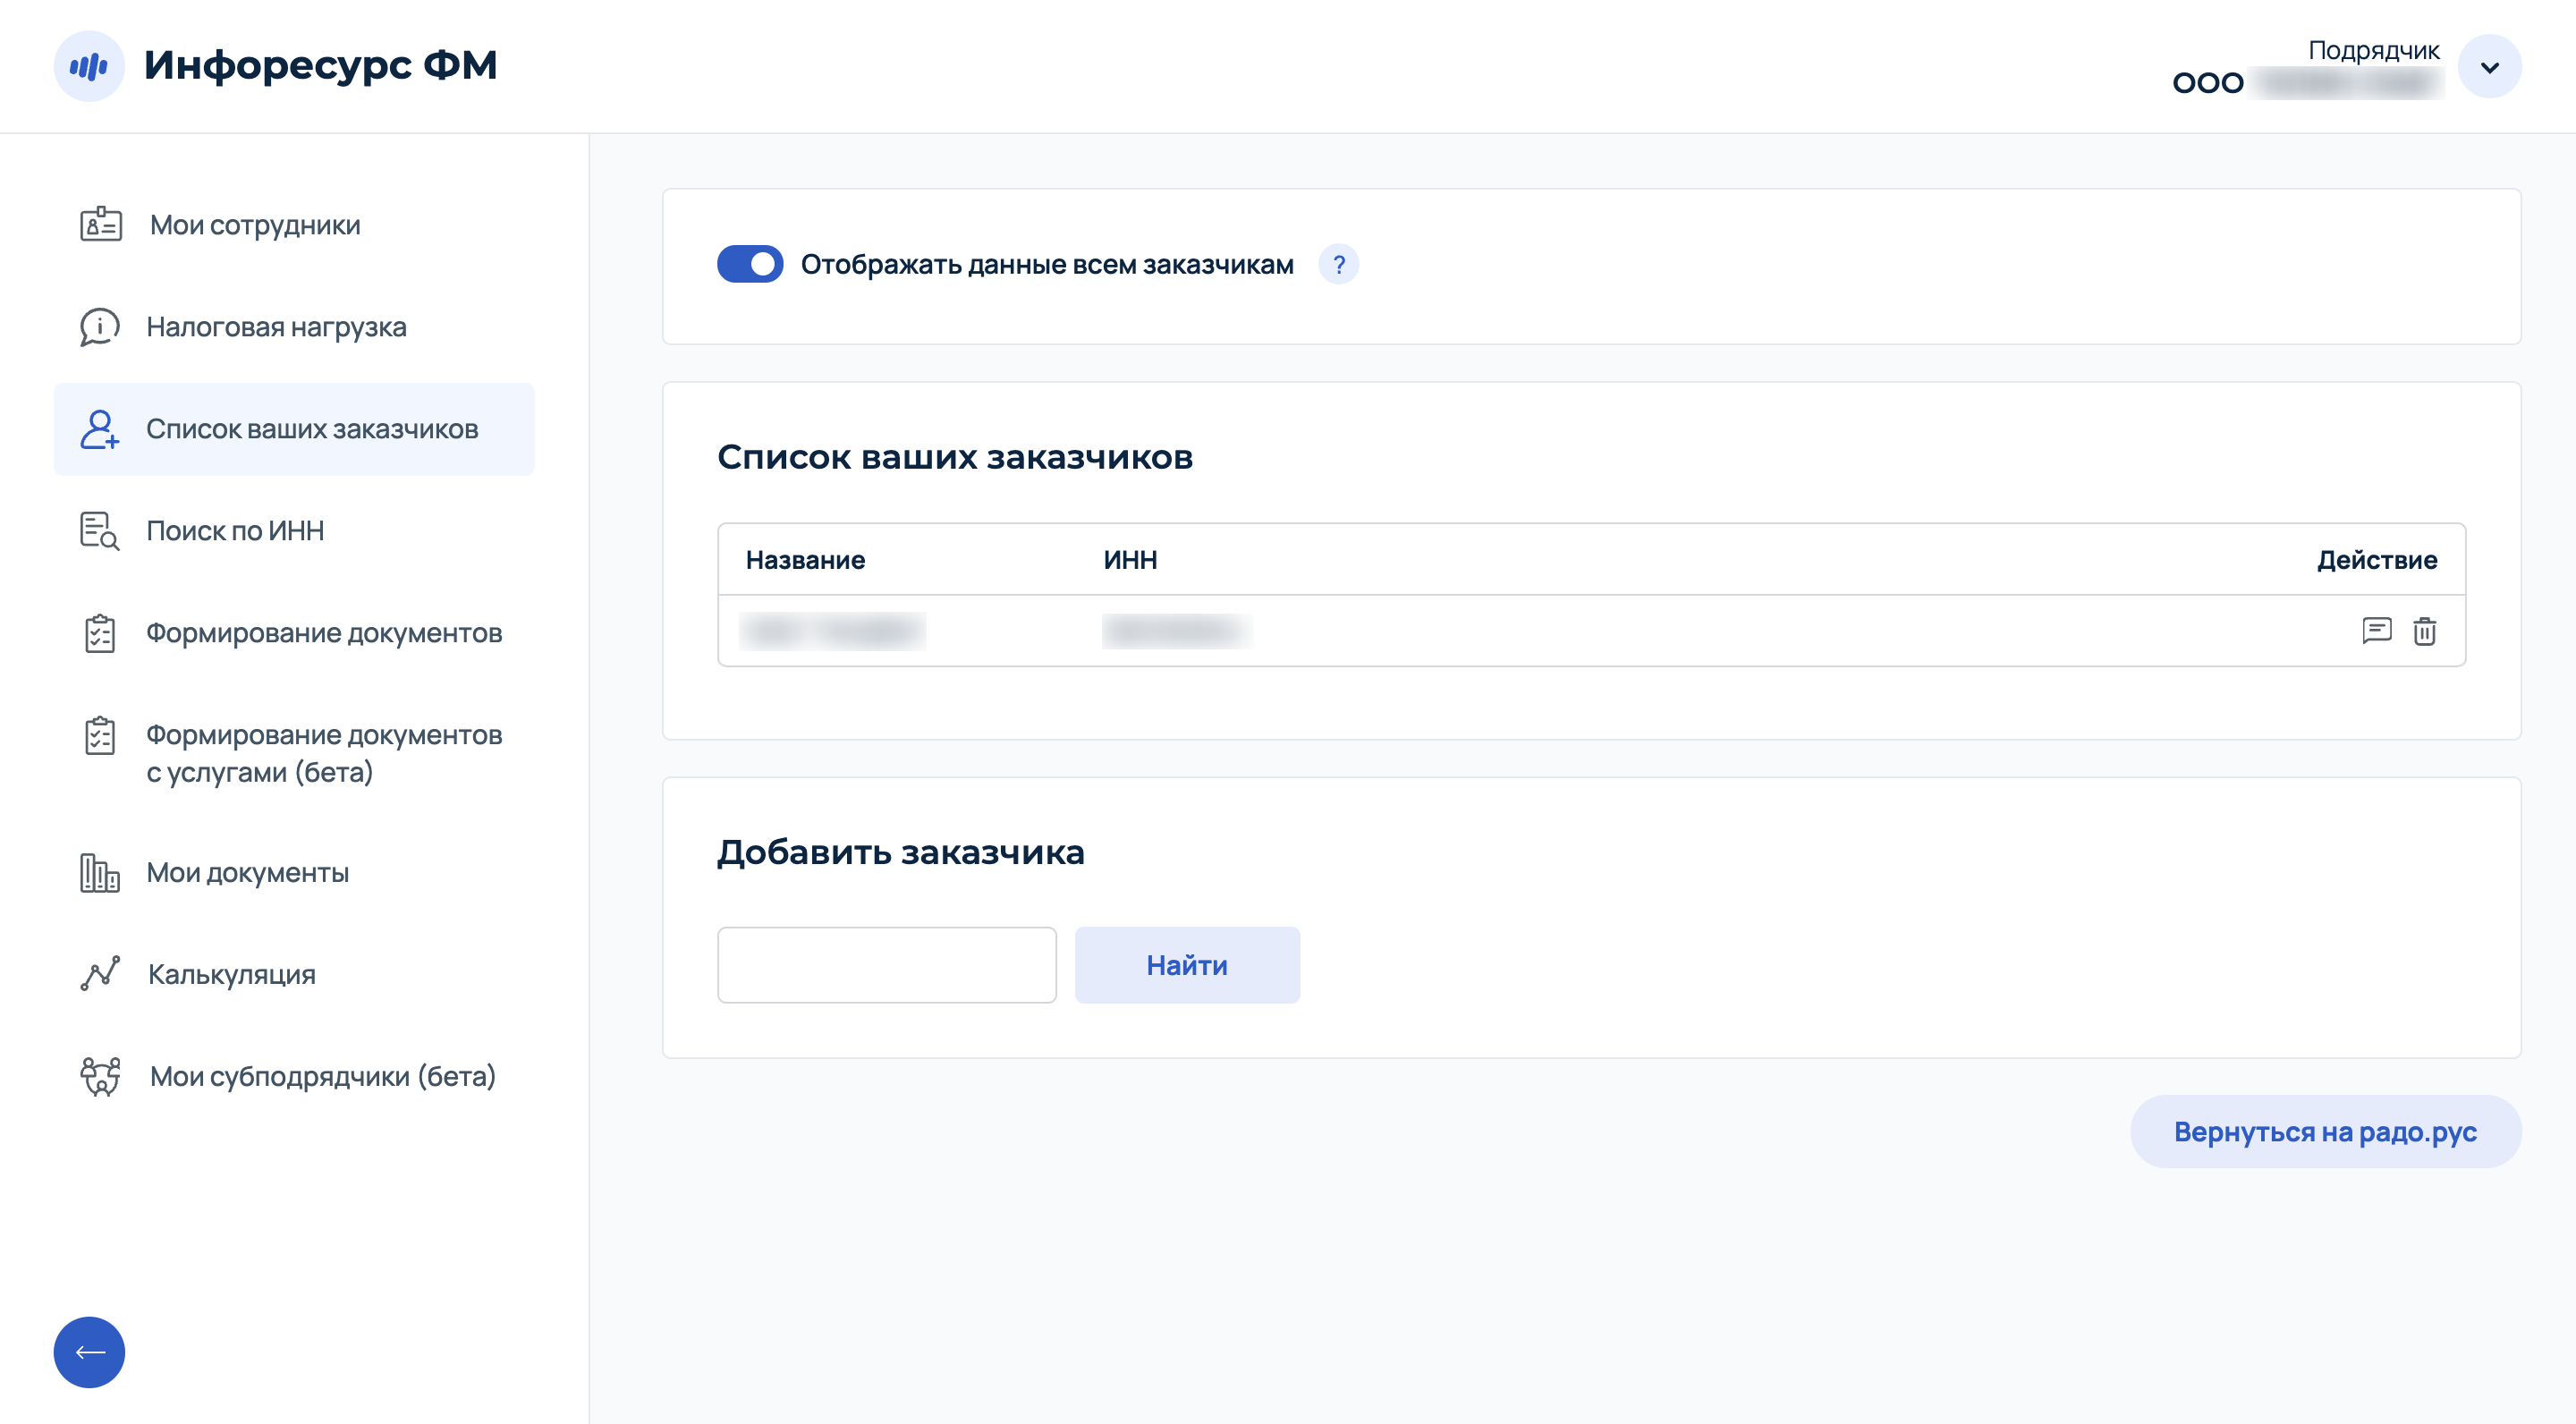Open Мои документы menu item

[294, 873]
